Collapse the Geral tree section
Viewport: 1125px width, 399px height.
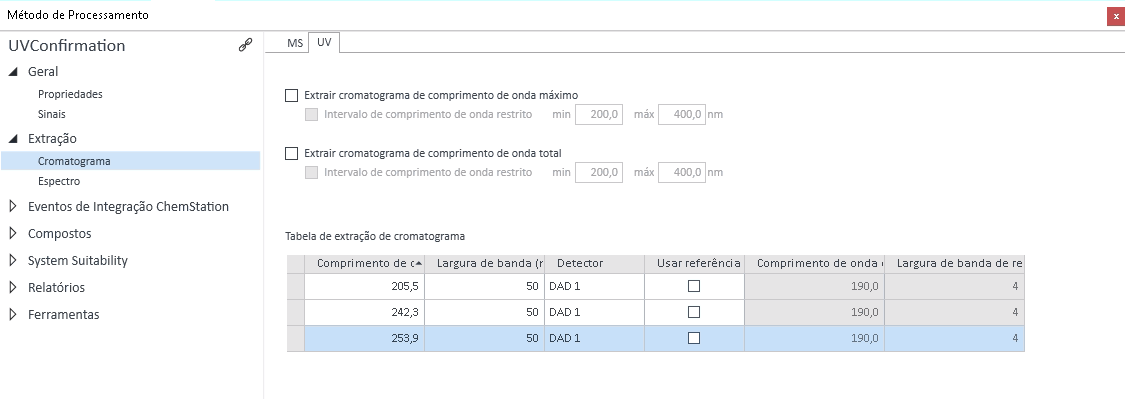(x=12, y=72)
